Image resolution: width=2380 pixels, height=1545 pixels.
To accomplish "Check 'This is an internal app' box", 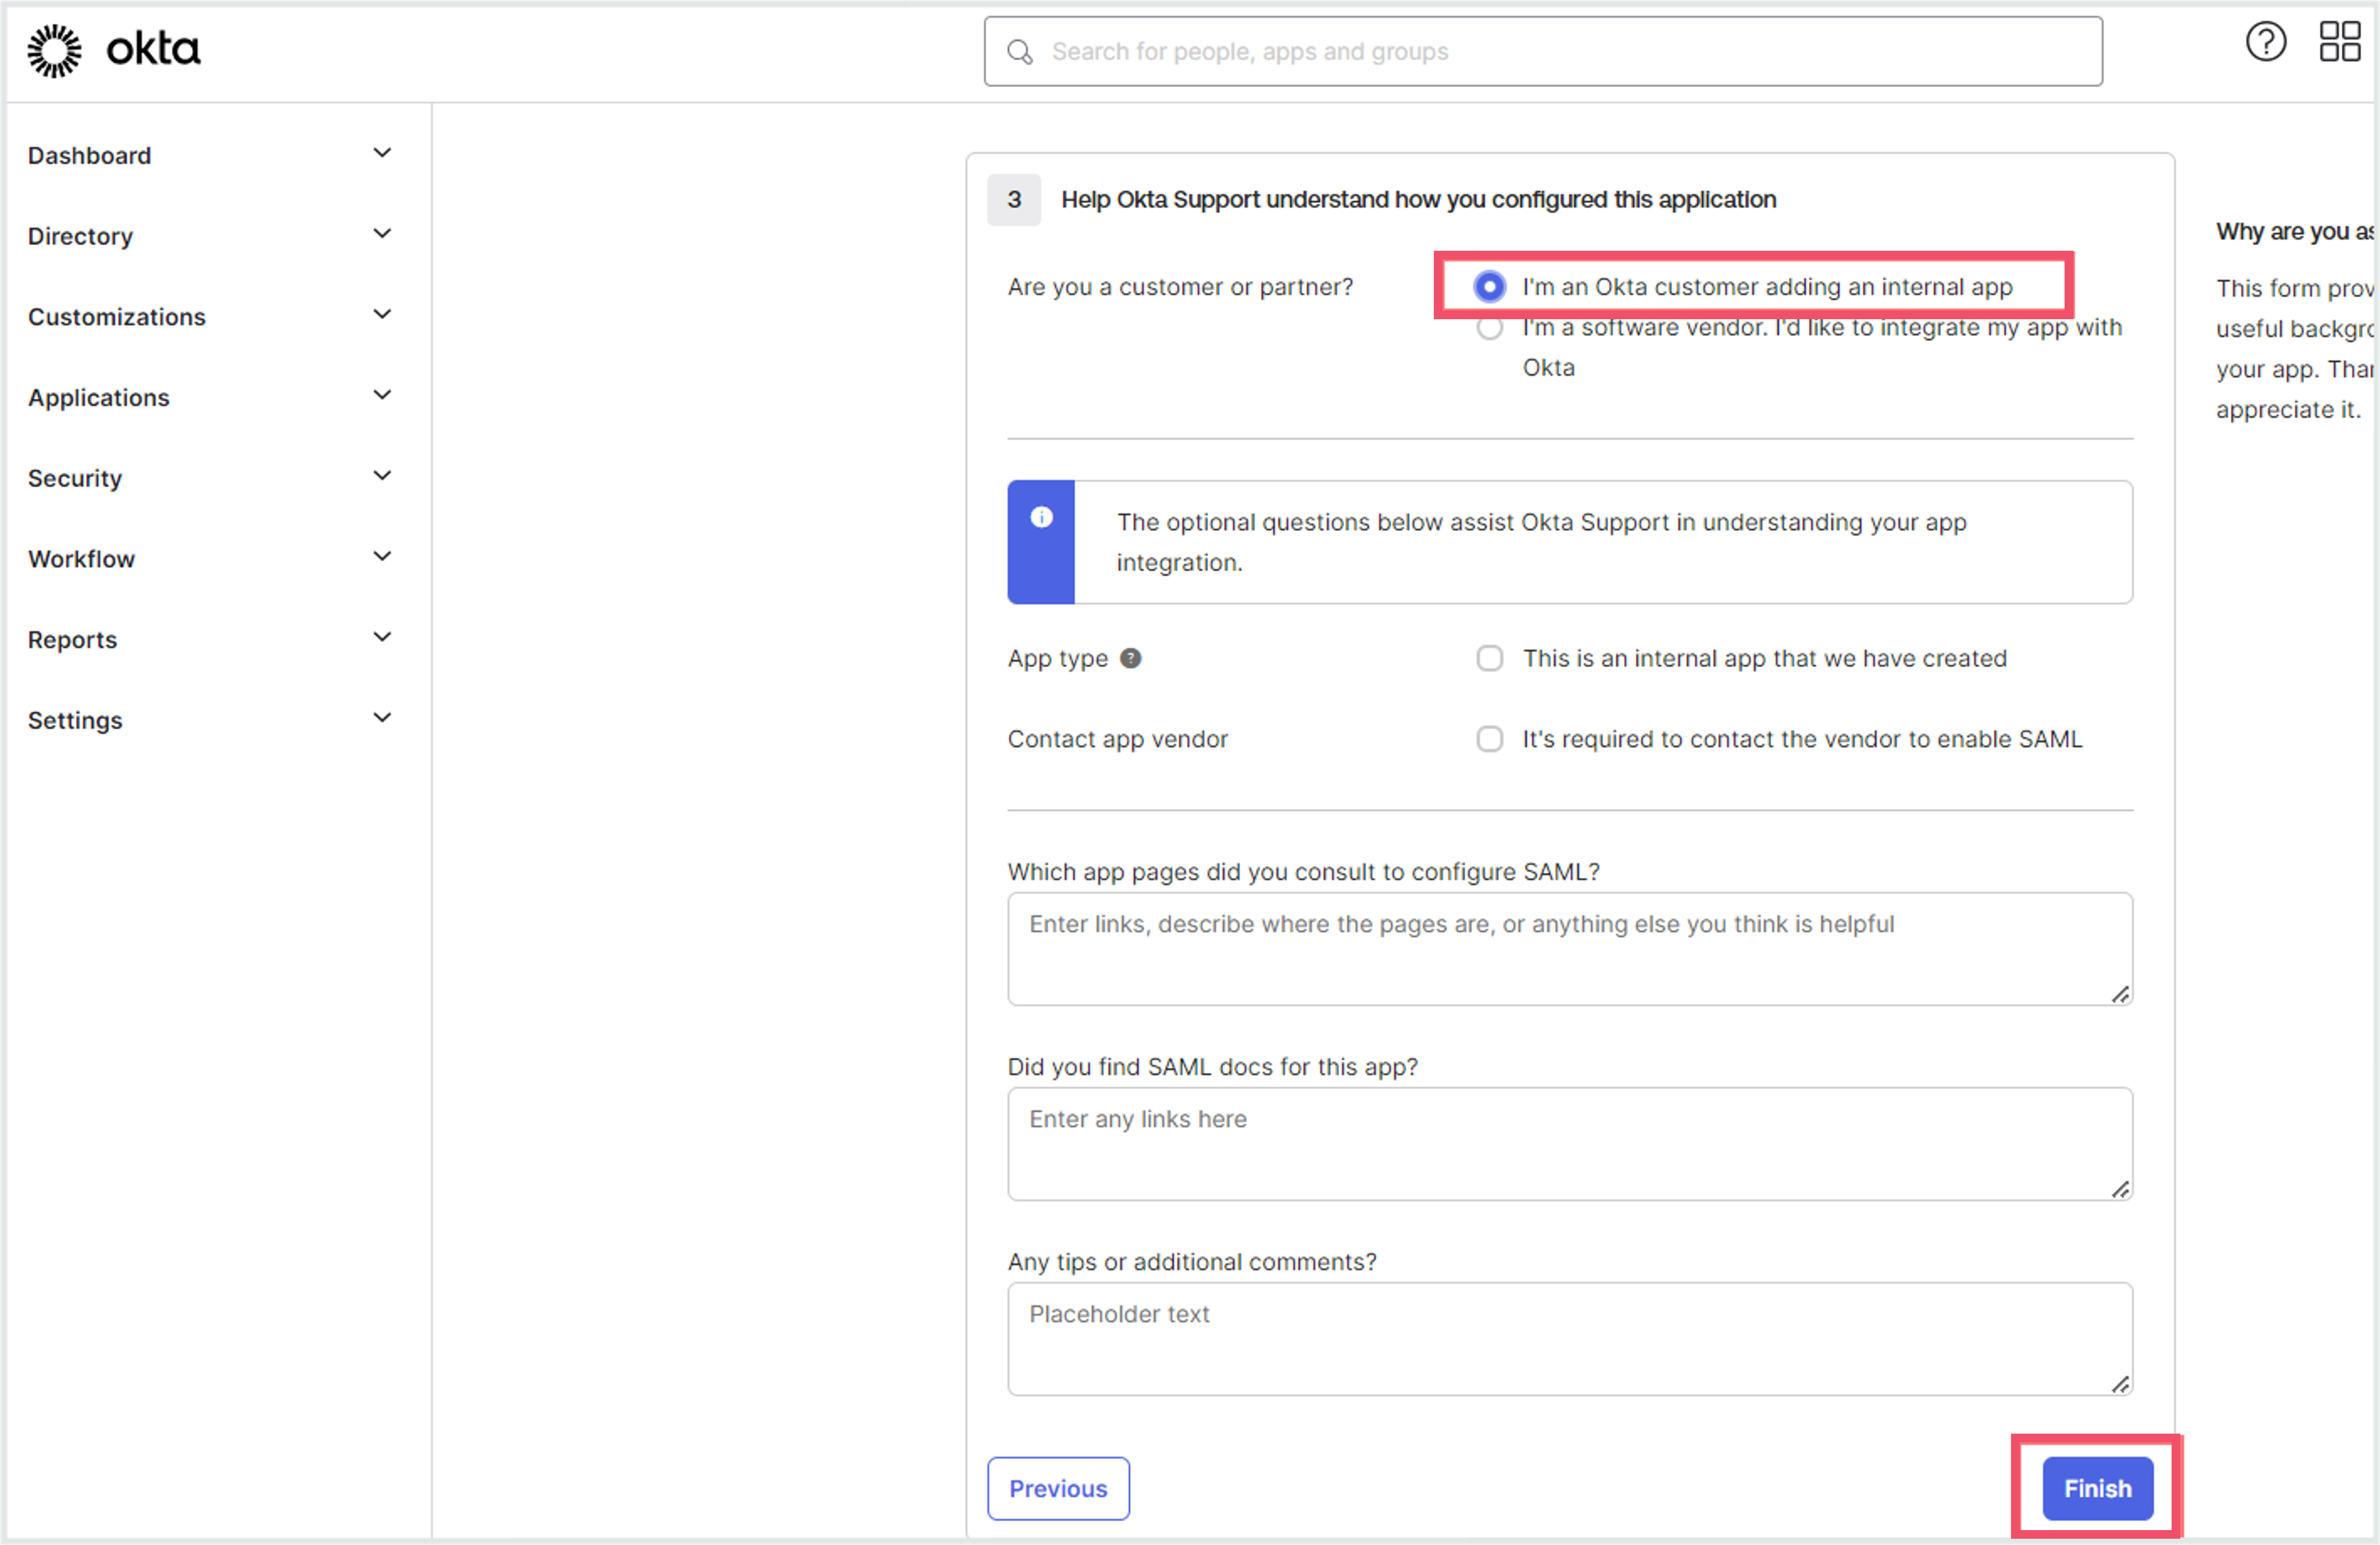I will coord(1489,659).
